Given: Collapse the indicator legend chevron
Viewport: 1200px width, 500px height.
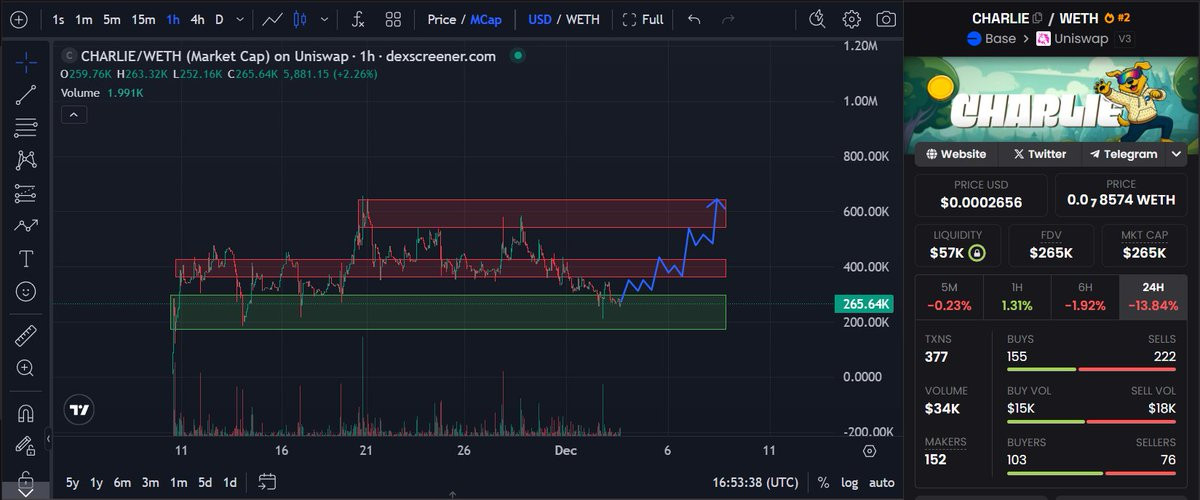Looking at the screenshot, I should (74, 115).
